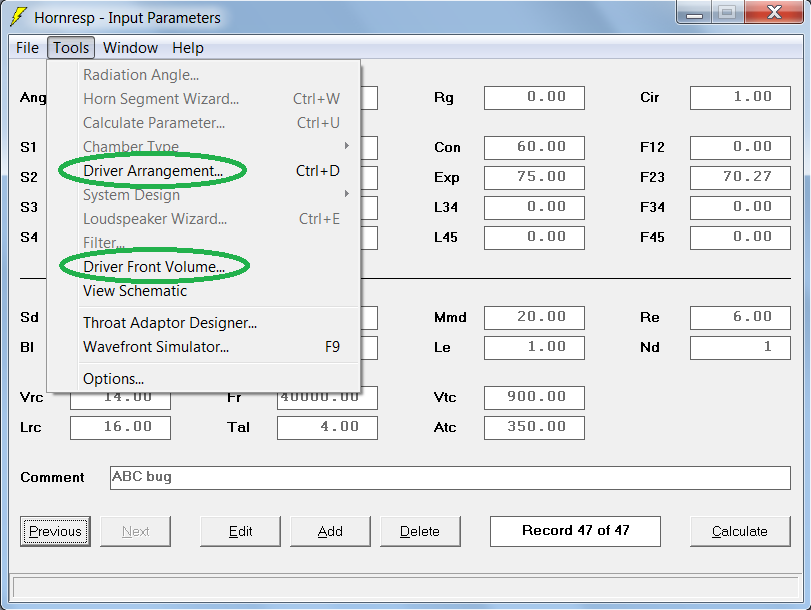Click the Next record button

point(136,531)
